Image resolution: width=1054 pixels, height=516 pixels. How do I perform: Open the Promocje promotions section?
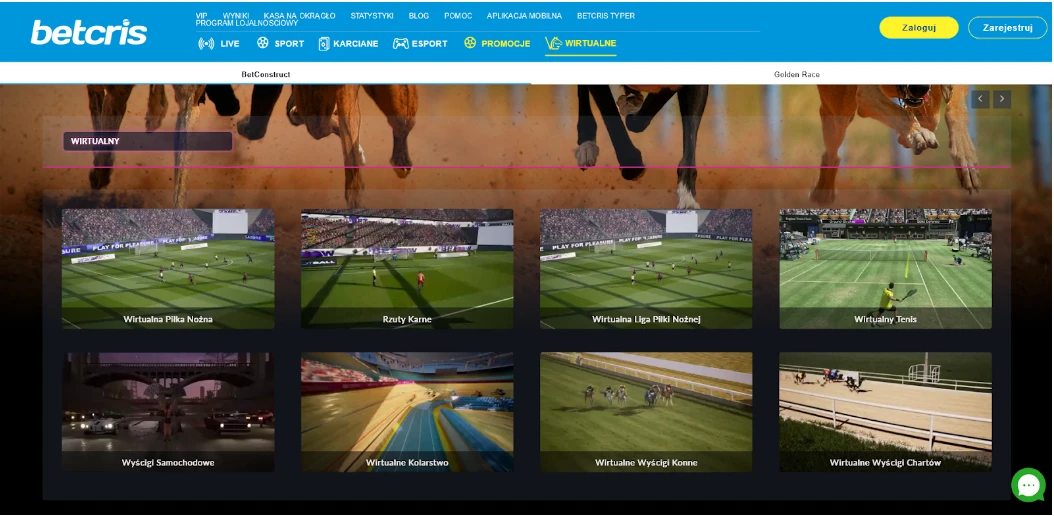497,44
